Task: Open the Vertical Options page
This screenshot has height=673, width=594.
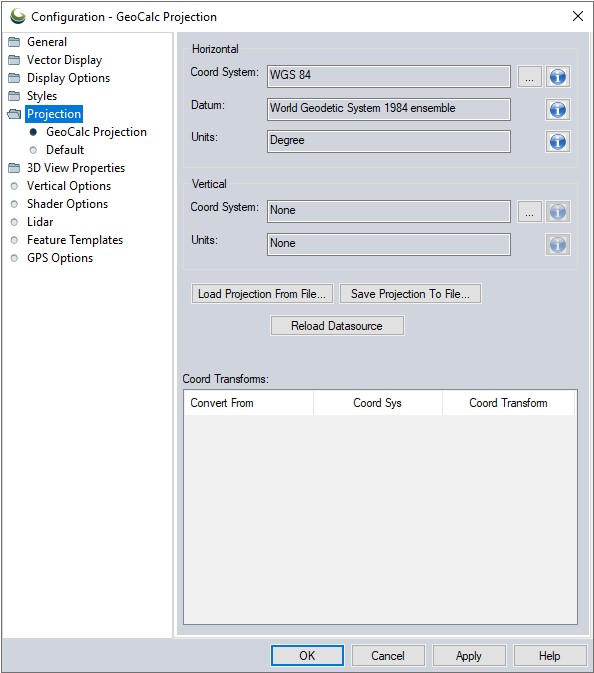Action: coord(69,186)
